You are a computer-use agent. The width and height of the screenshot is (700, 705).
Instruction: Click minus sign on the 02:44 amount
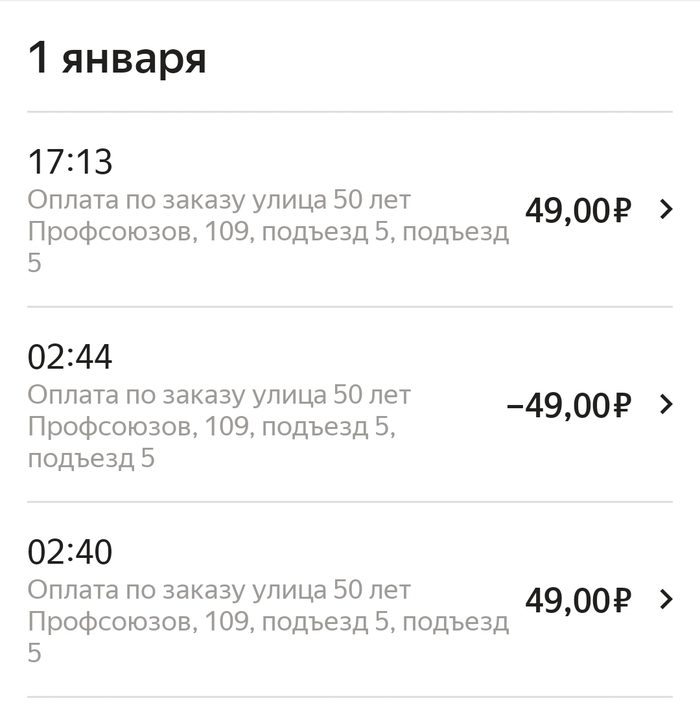pyautogui.click(x=515, y=407)
